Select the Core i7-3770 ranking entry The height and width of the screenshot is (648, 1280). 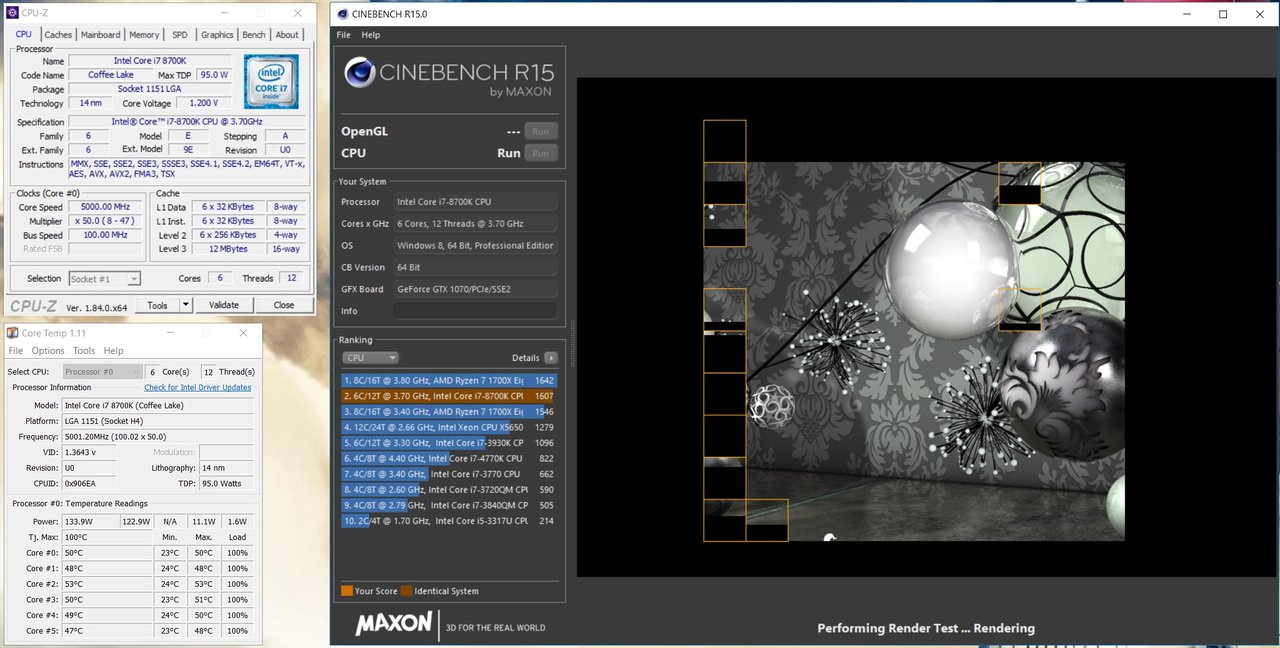coord(449,474)
